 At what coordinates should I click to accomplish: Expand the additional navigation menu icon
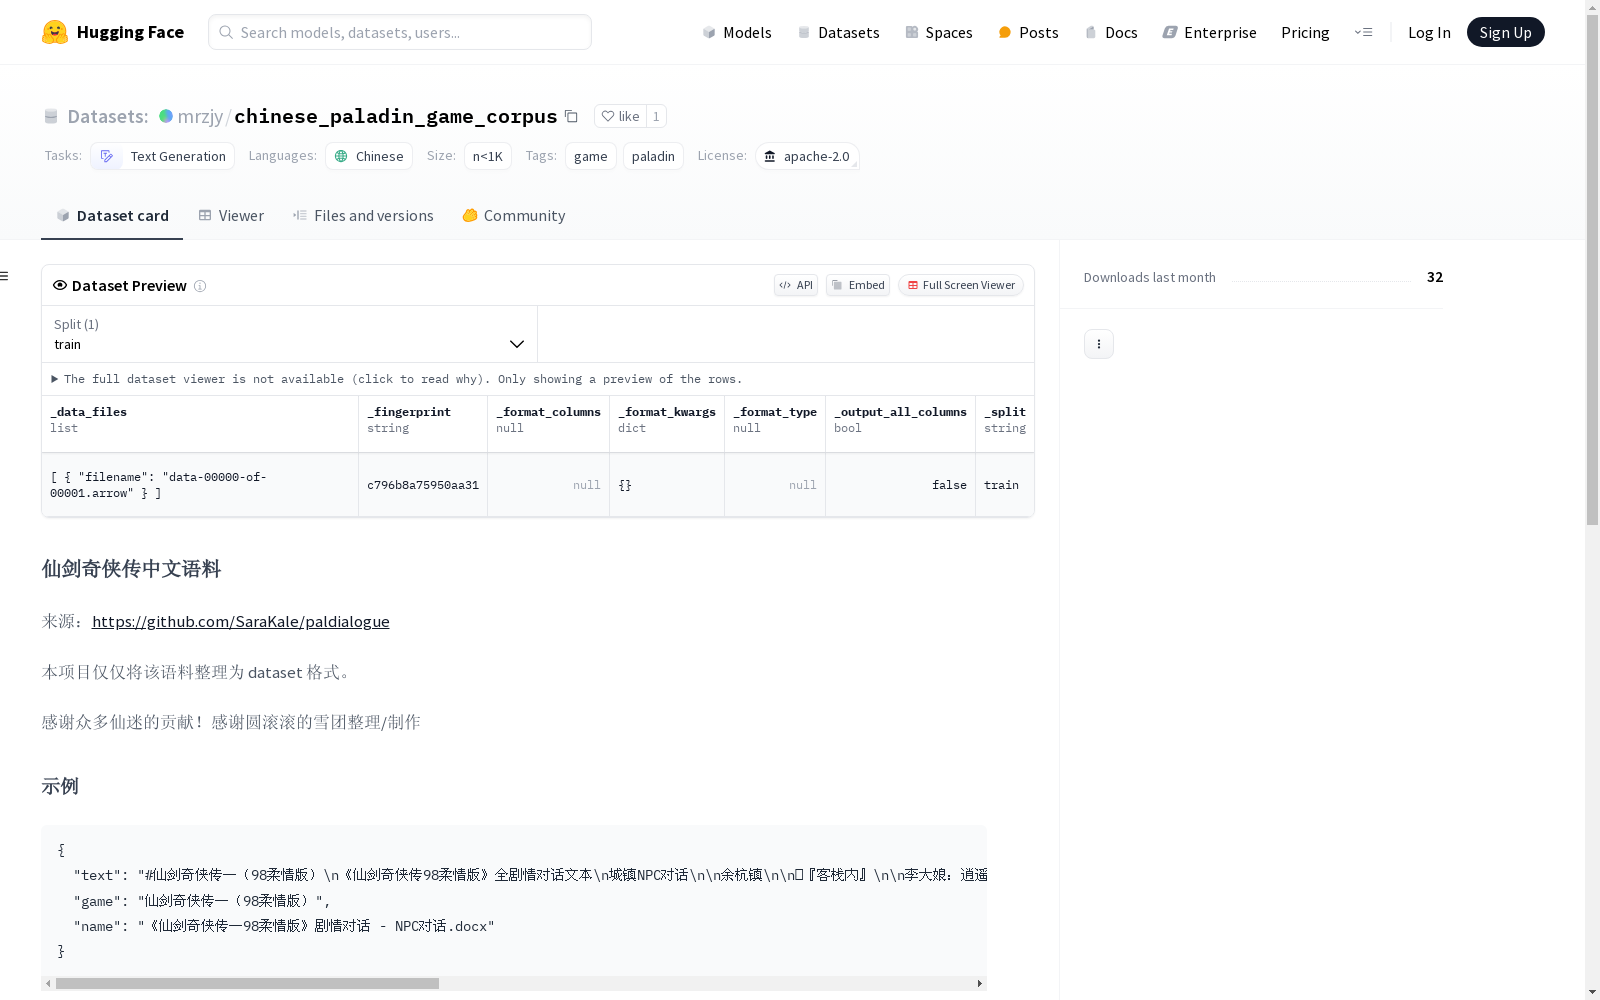(x=1363, y=32)
